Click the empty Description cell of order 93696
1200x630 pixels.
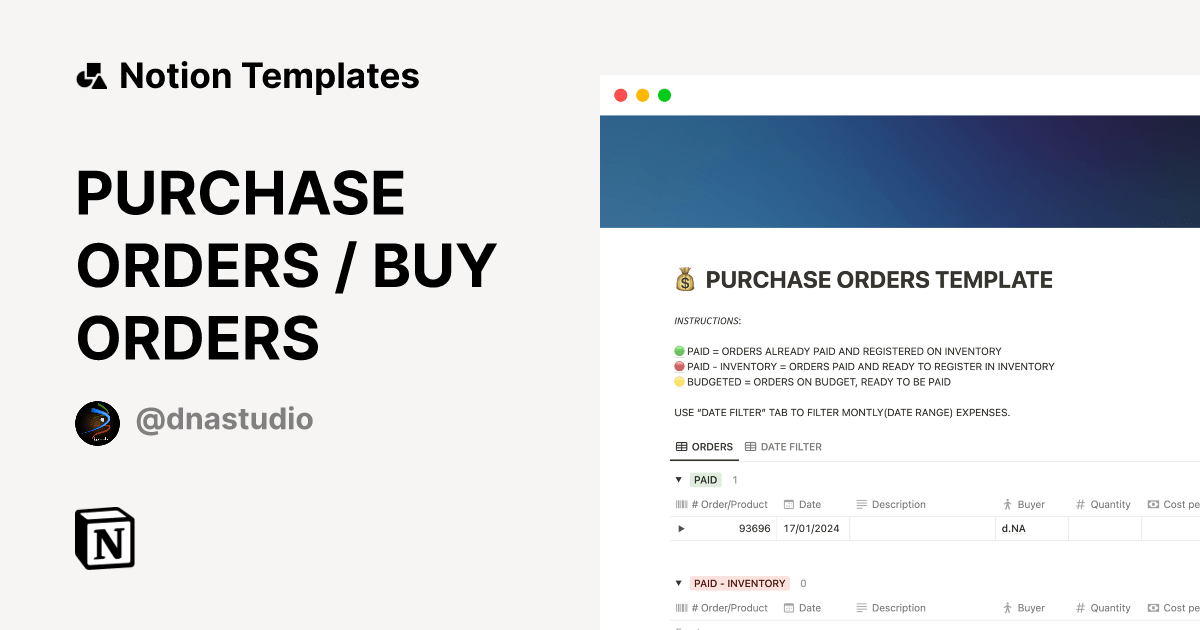(x=922, y=528)
